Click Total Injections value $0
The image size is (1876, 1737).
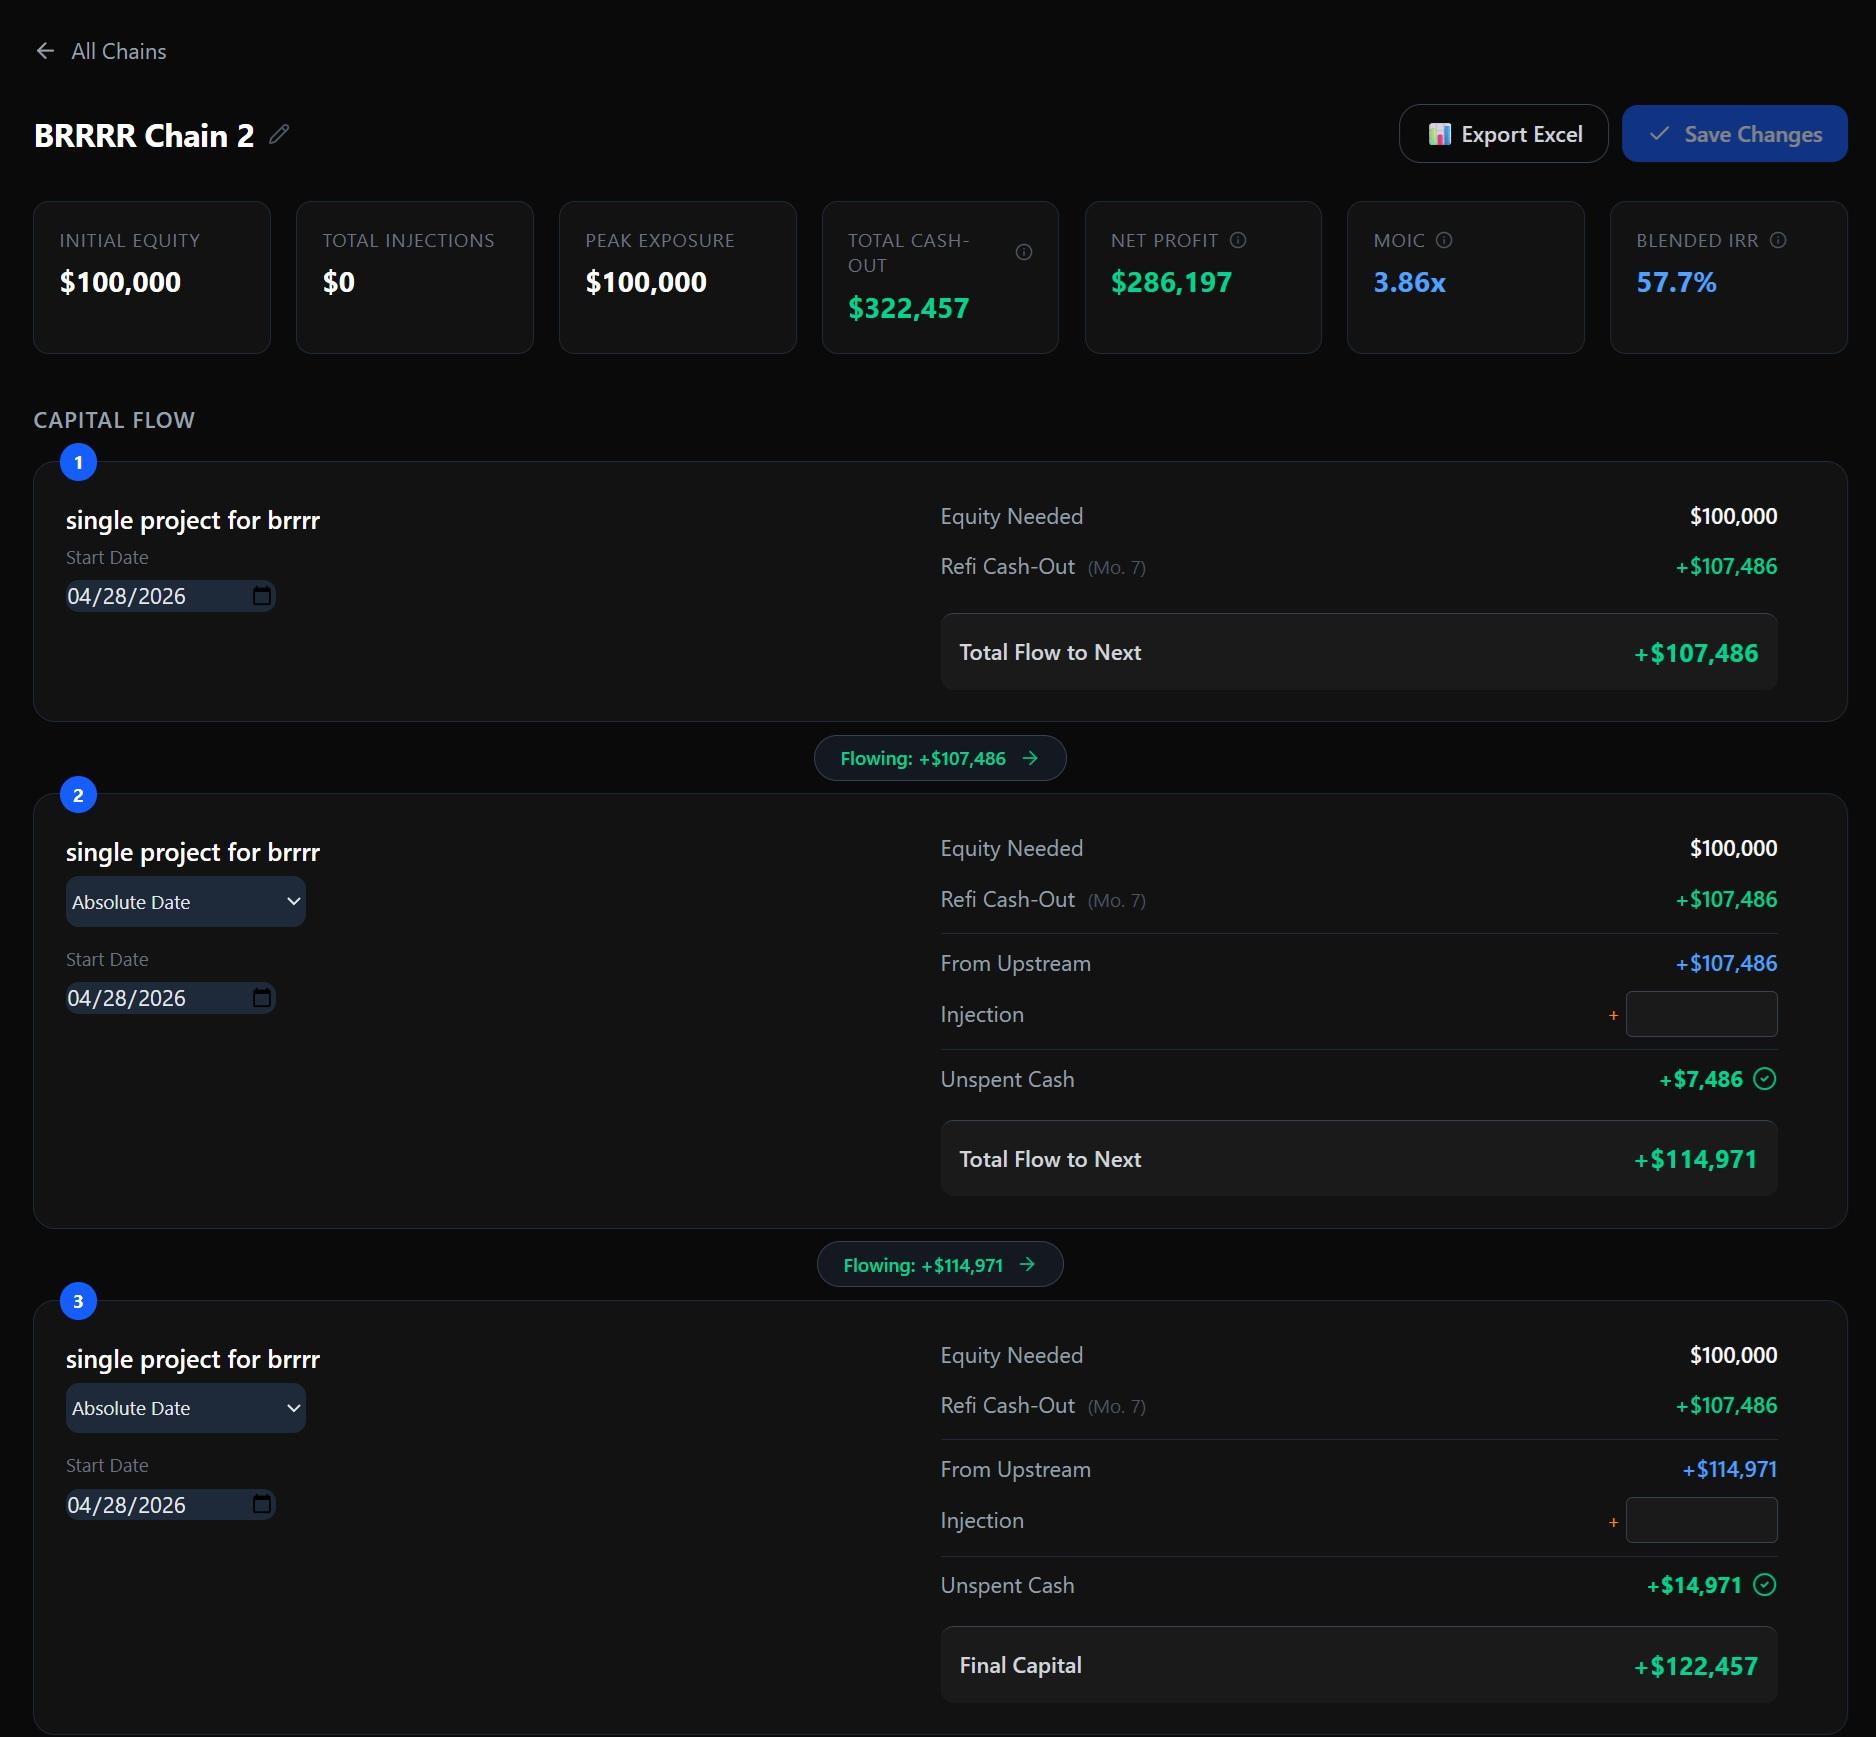click(338, 282)
